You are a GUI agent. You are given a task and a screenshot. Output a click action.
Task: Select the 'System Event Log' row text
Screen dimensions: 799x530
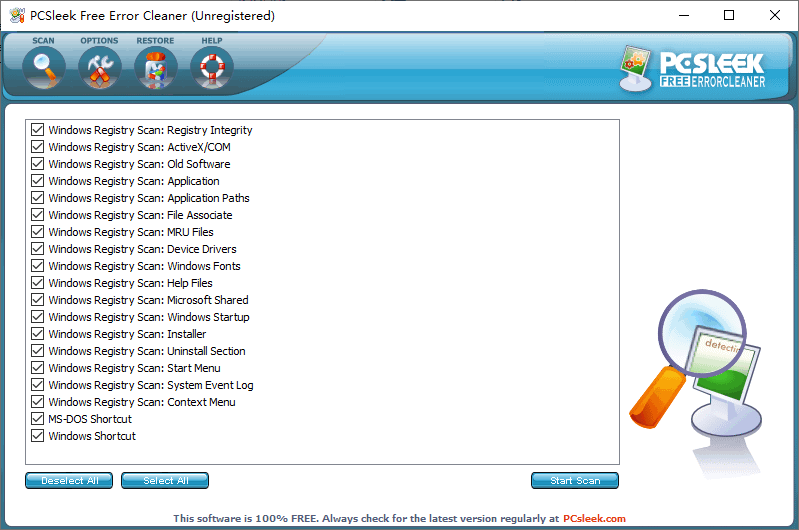click(151, 385)
